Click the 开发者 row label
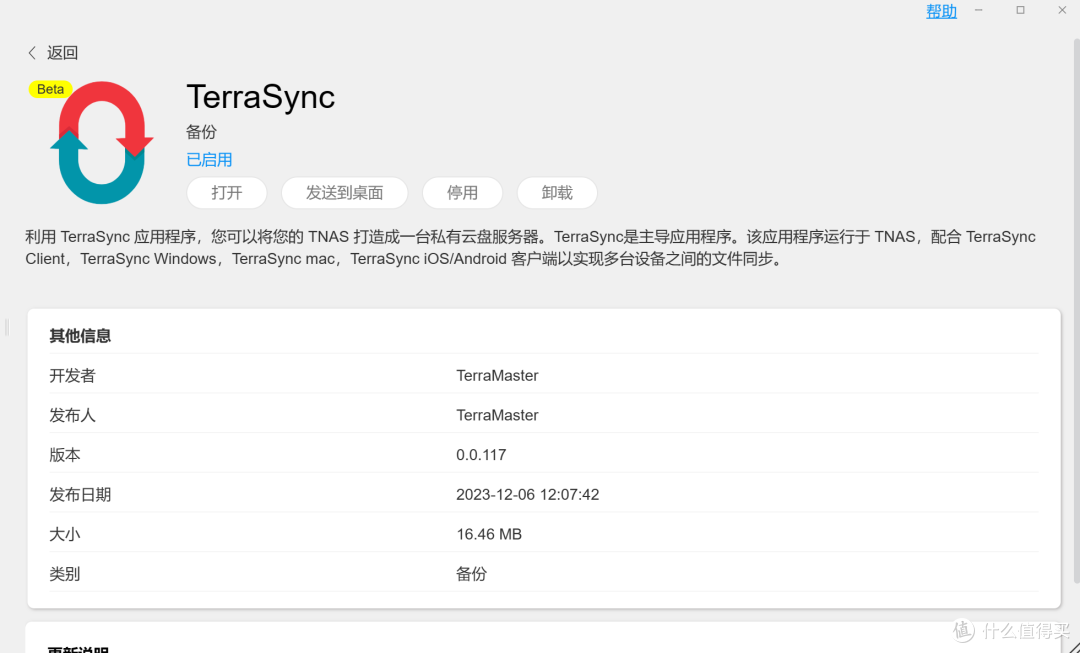The width and height of the screenshot is (1080, 653). coord(72,375)
